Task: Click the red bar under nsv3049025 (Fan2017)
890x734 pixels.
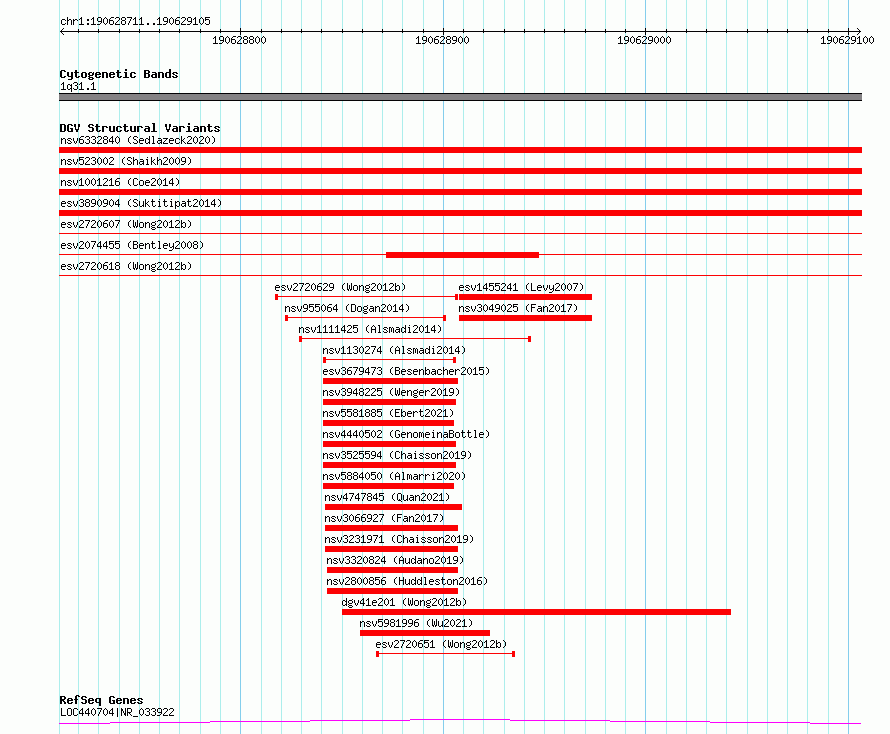Action: (525, 318)
